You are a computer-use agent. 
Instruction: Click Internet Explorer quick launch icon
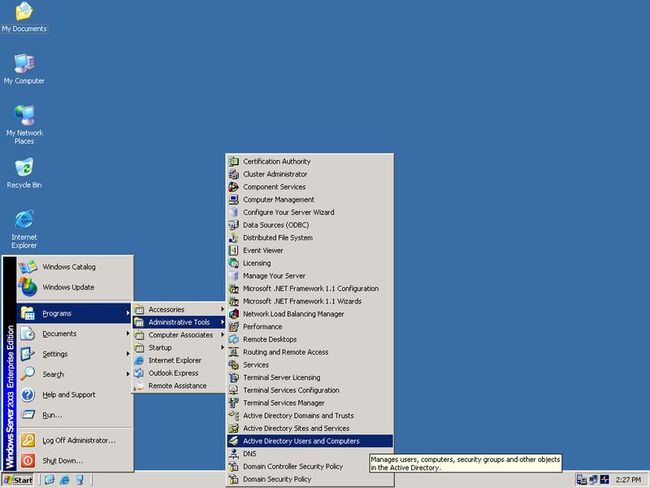65,480
